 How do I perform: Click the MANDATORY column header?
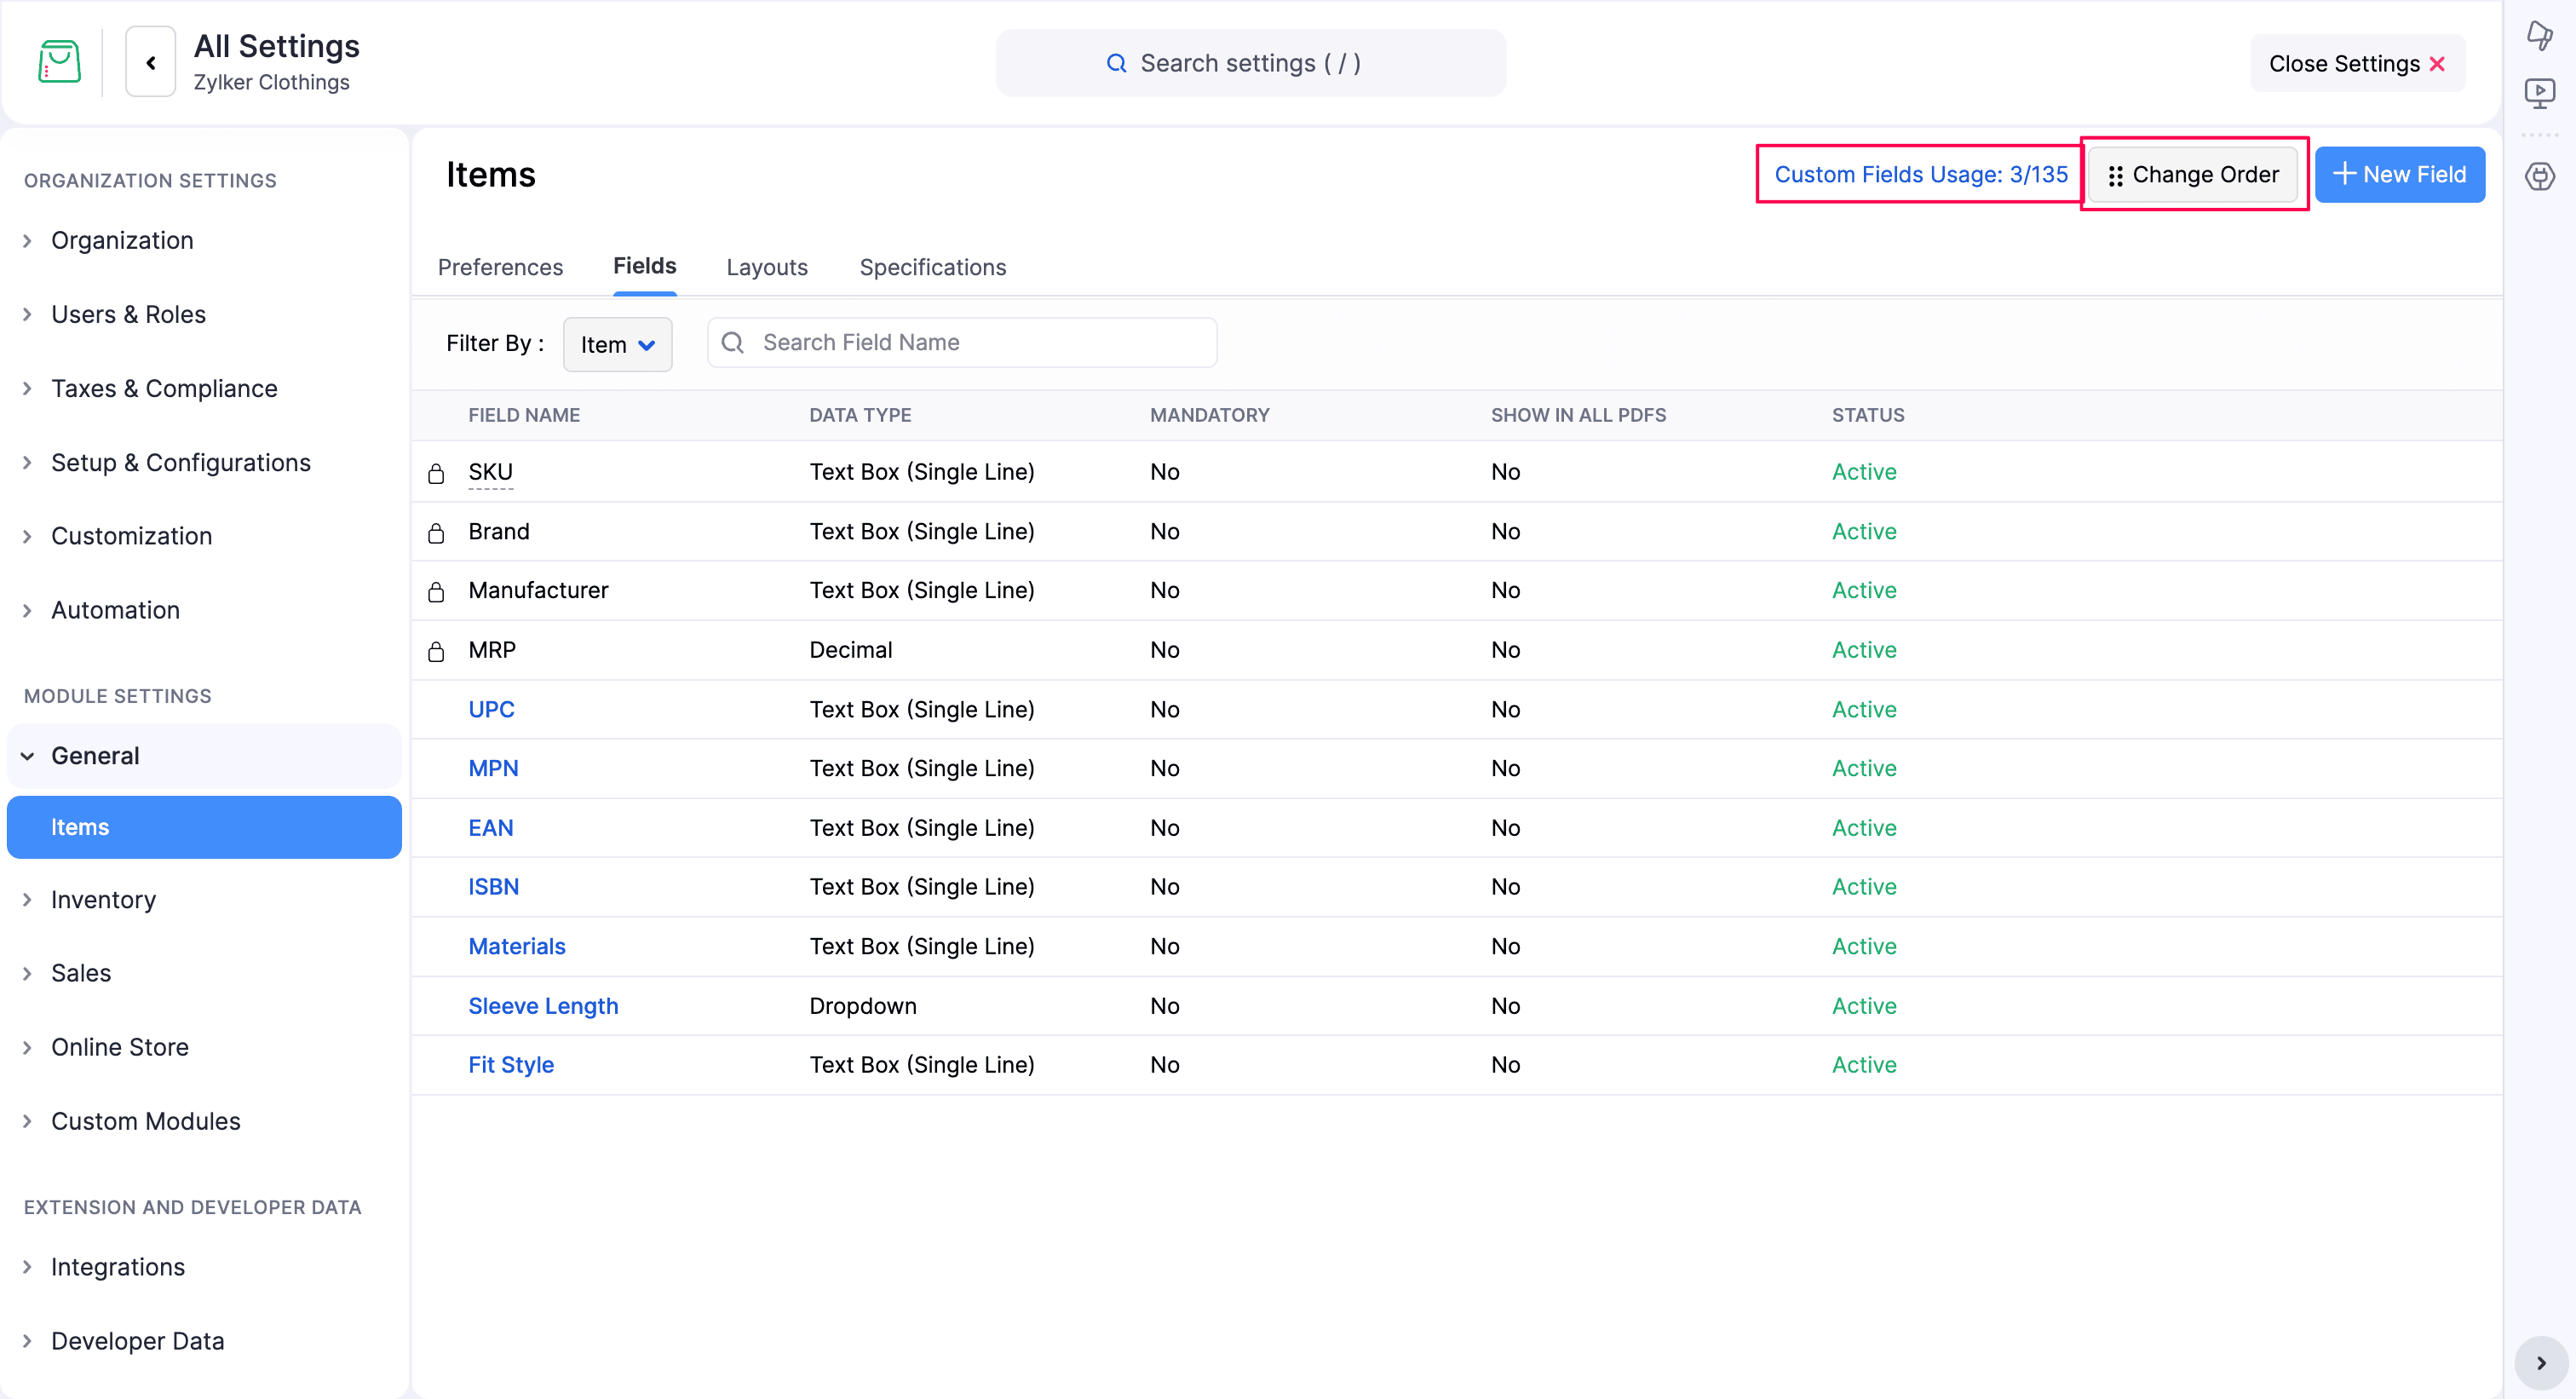click(1209, 415)
